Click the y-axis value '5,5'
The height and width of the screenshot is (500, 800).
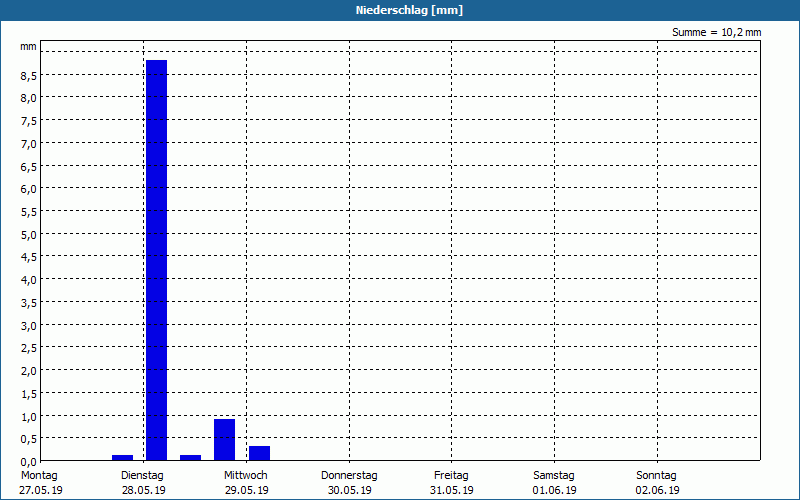pos(29,212)
